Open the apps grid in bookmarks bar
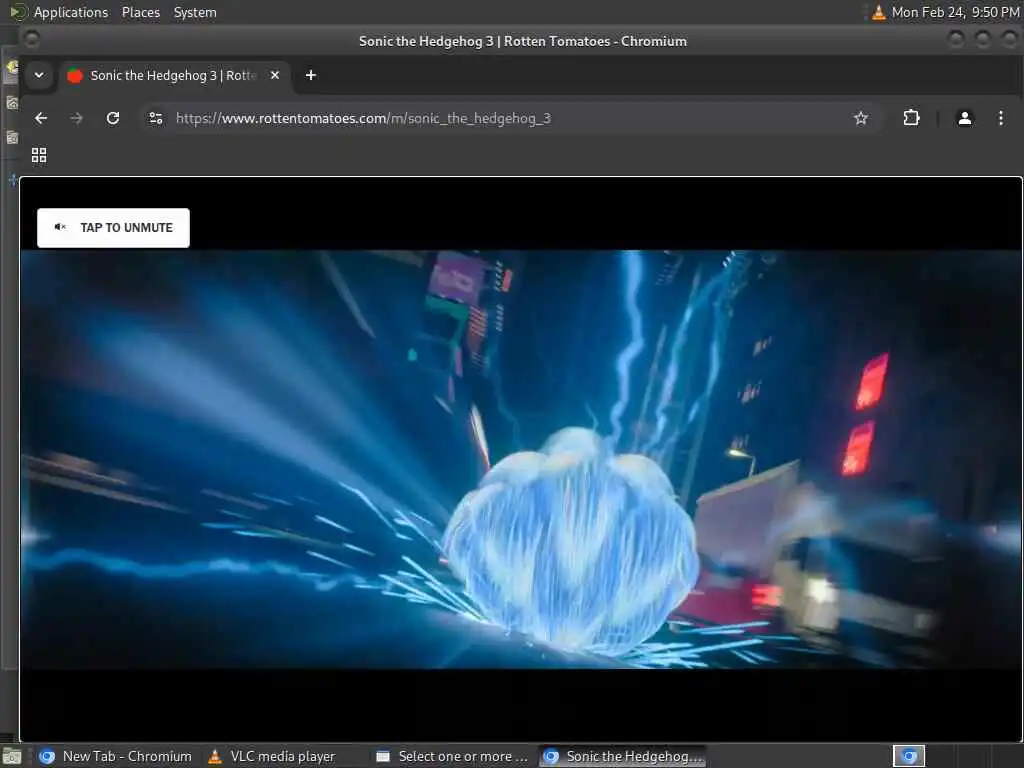 tap(39, 155)
